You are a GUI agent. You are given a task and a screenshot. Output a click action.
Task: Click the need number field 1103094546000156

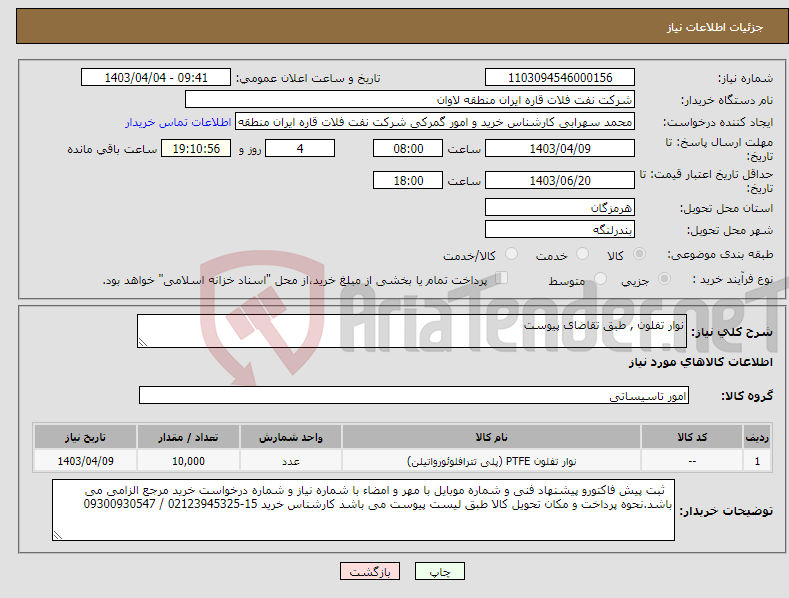560,78
